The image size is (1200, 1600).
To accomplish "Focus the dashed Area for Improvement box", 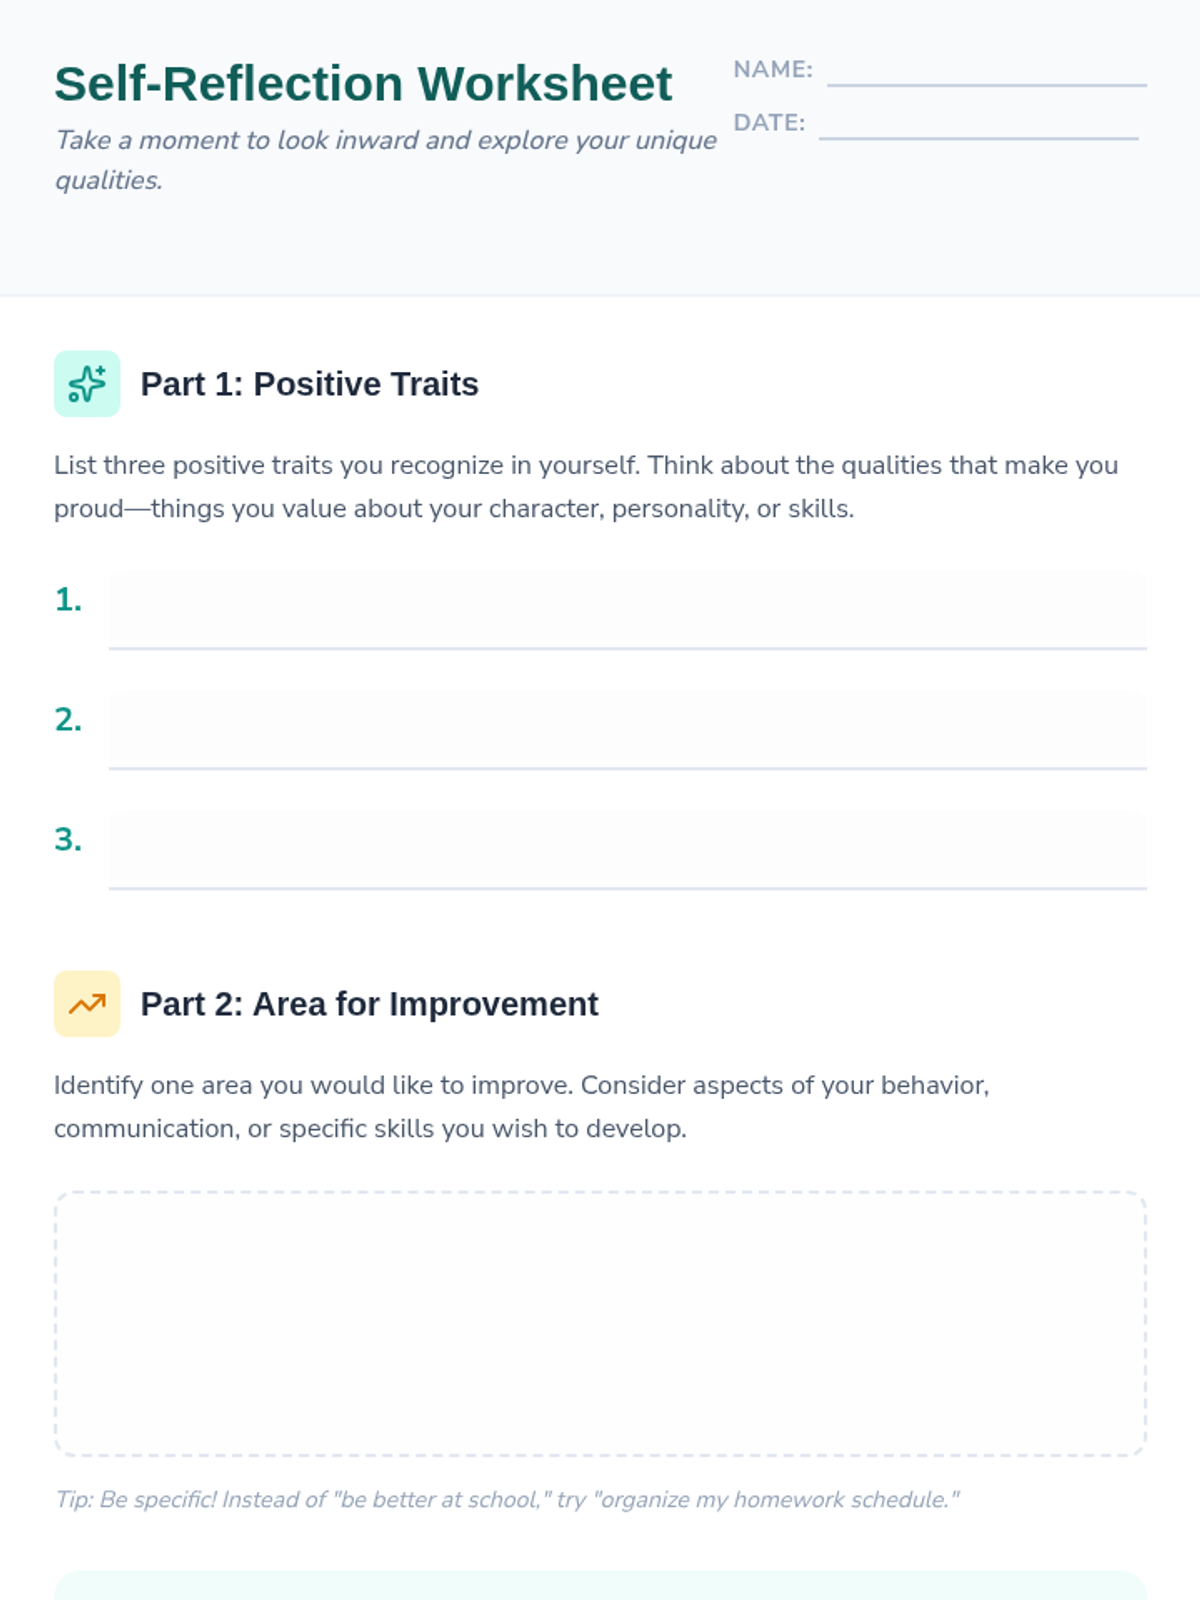I will (x=600, y=1324).
